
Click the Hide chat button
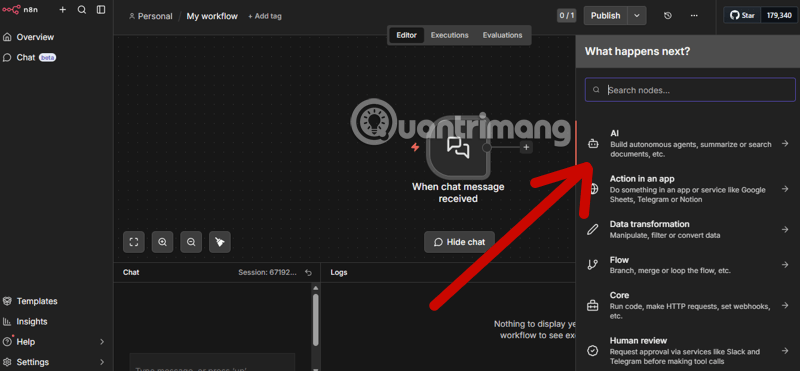click(x=459, y=242)
